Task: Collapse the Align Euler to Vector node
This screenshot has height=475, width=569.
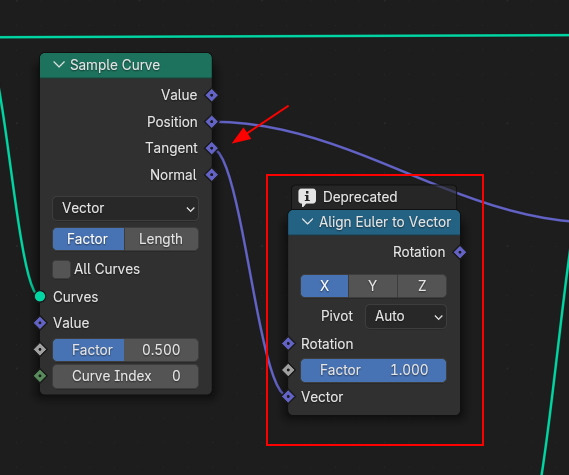Action: 307,222
